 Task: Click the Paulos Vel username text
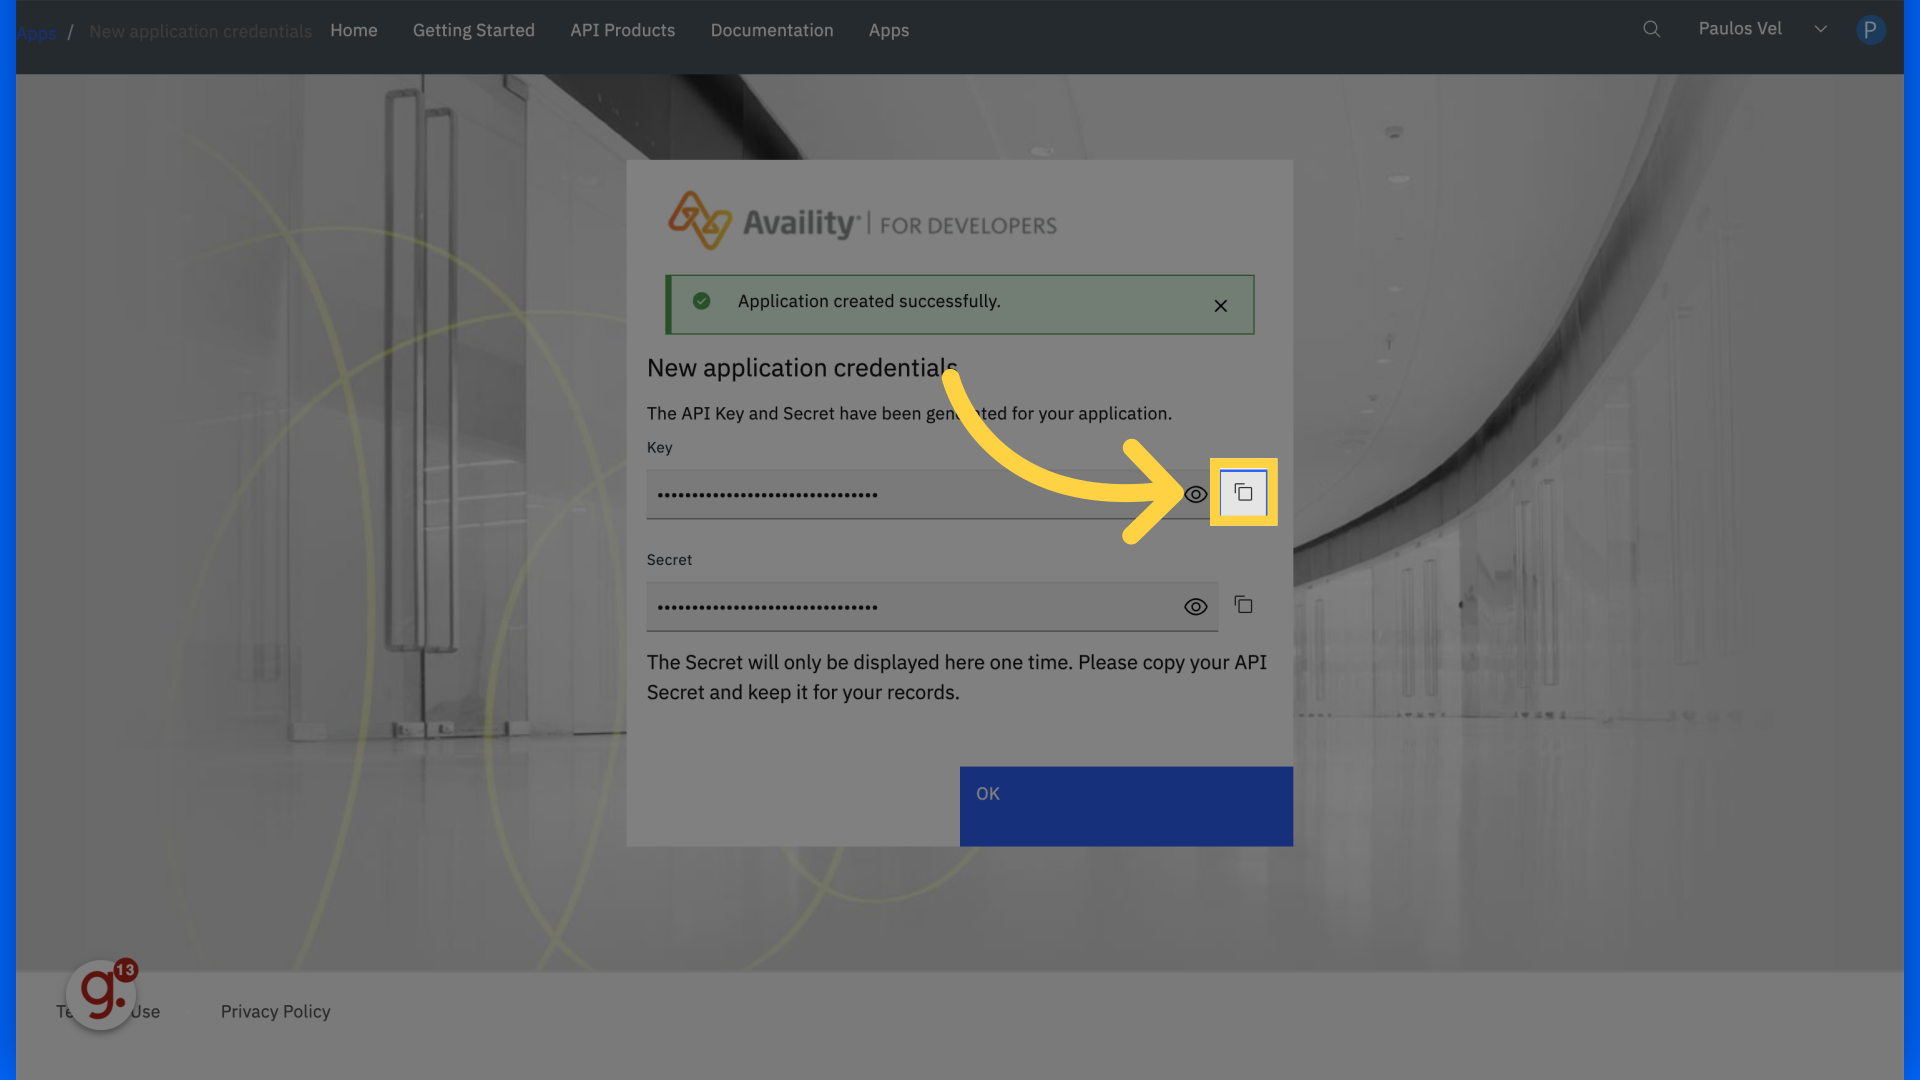[x=1739, y=28]
